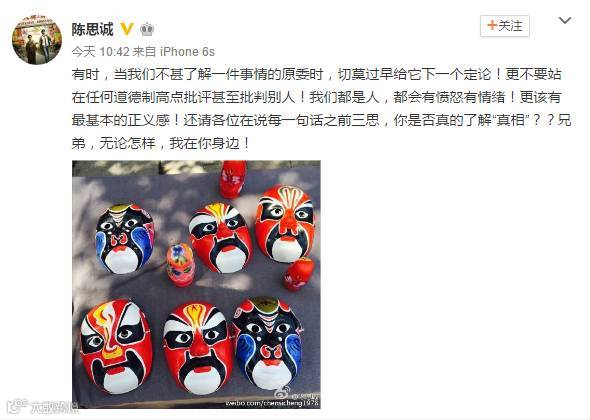The height and width of the screenshot is (420, 590).
Task: Click the top-left blue and black mask
Action: coord(125,239)
